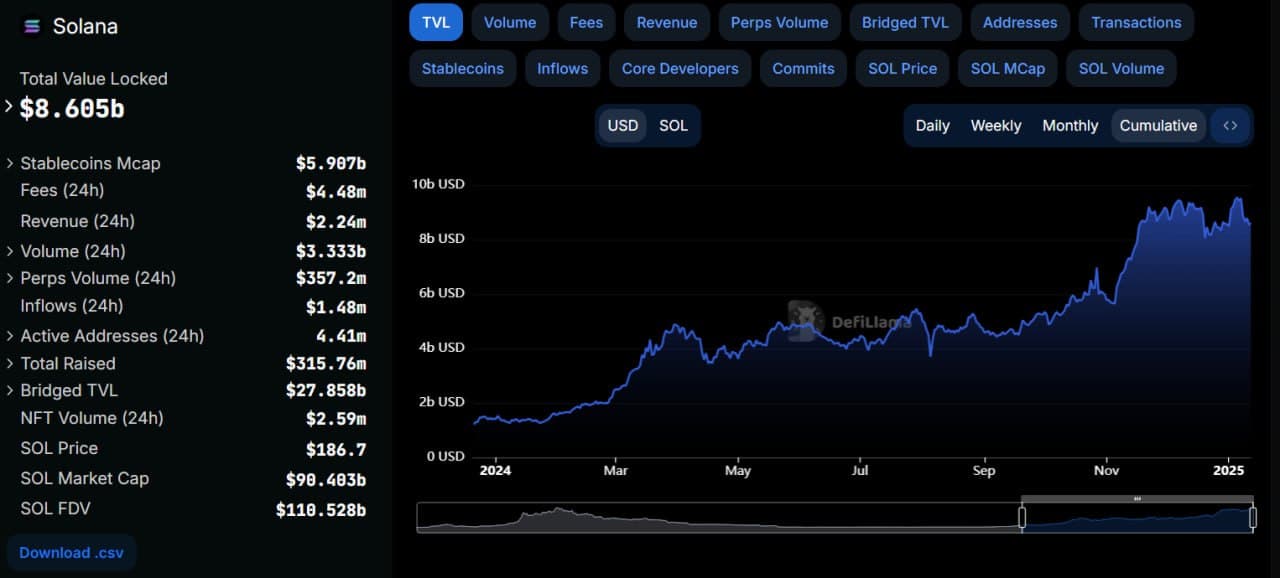Open the embed chart code icon
The image size is (1280, 578).
(x=1230, y=126)
